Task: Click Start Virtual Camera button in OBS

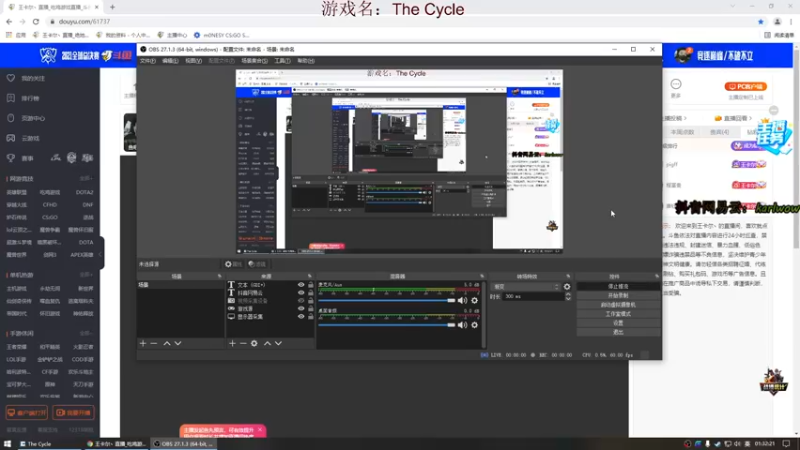Action: 618,305
